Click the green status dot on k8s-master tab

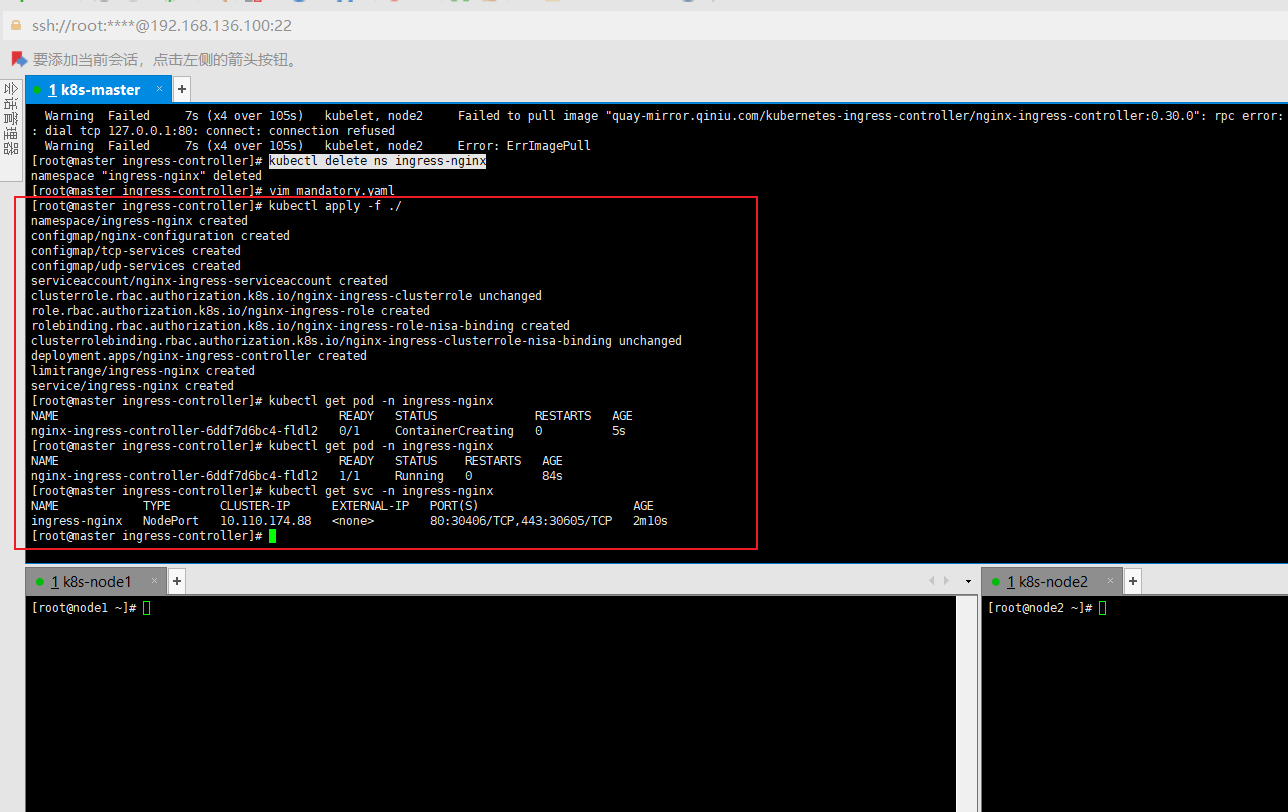(x=37, y=90)
